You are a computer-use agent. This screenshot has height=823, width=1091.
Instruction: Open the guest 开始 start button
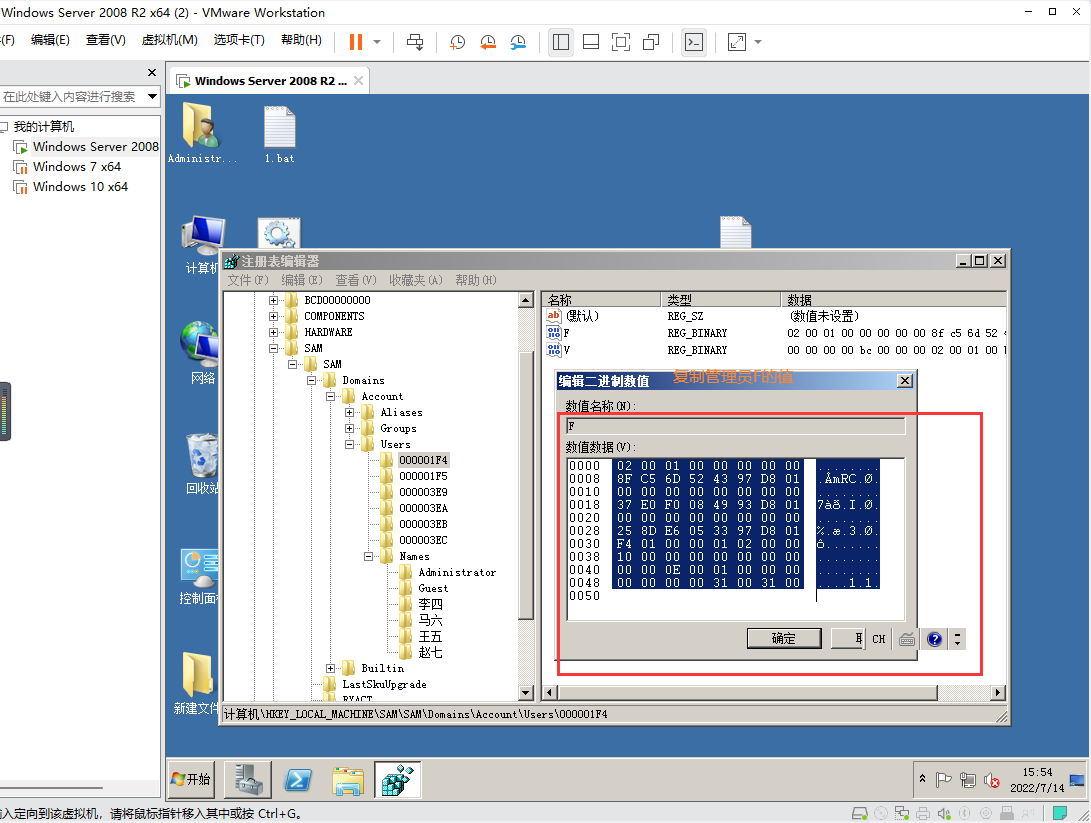tap(191, 779)
